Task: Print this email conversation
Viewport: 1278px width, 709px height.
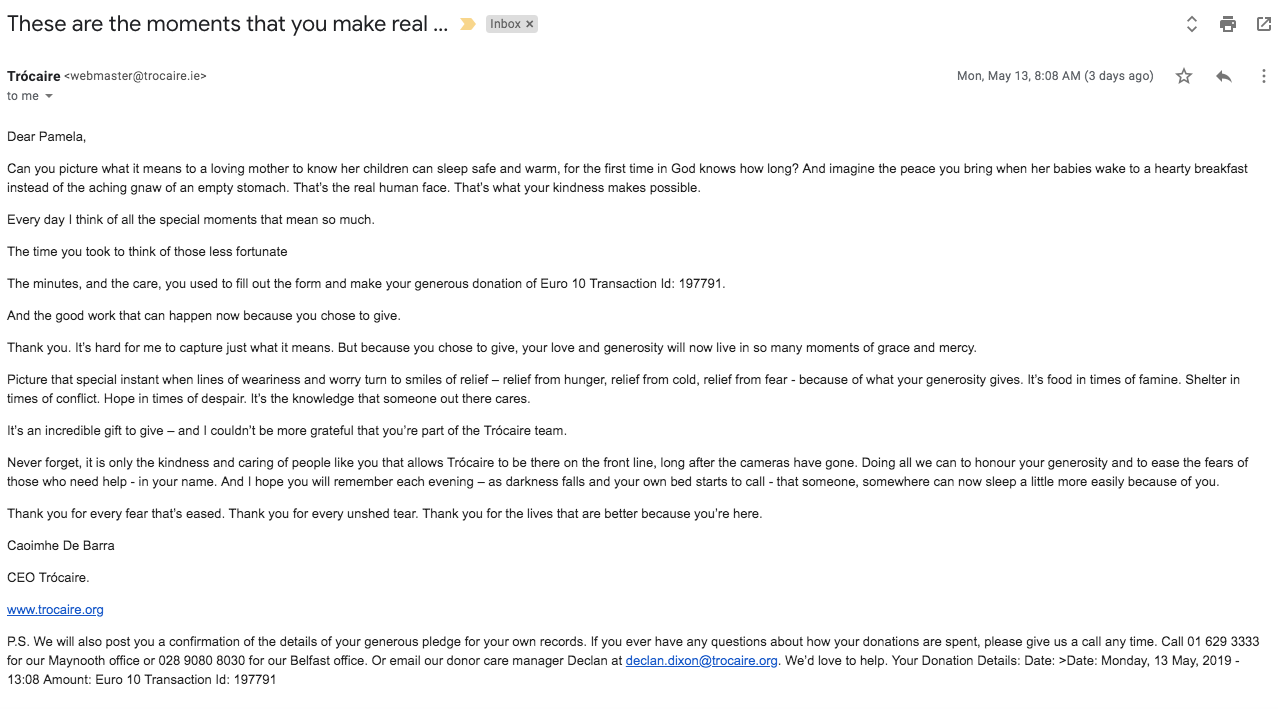Action: pos(1228,24)
